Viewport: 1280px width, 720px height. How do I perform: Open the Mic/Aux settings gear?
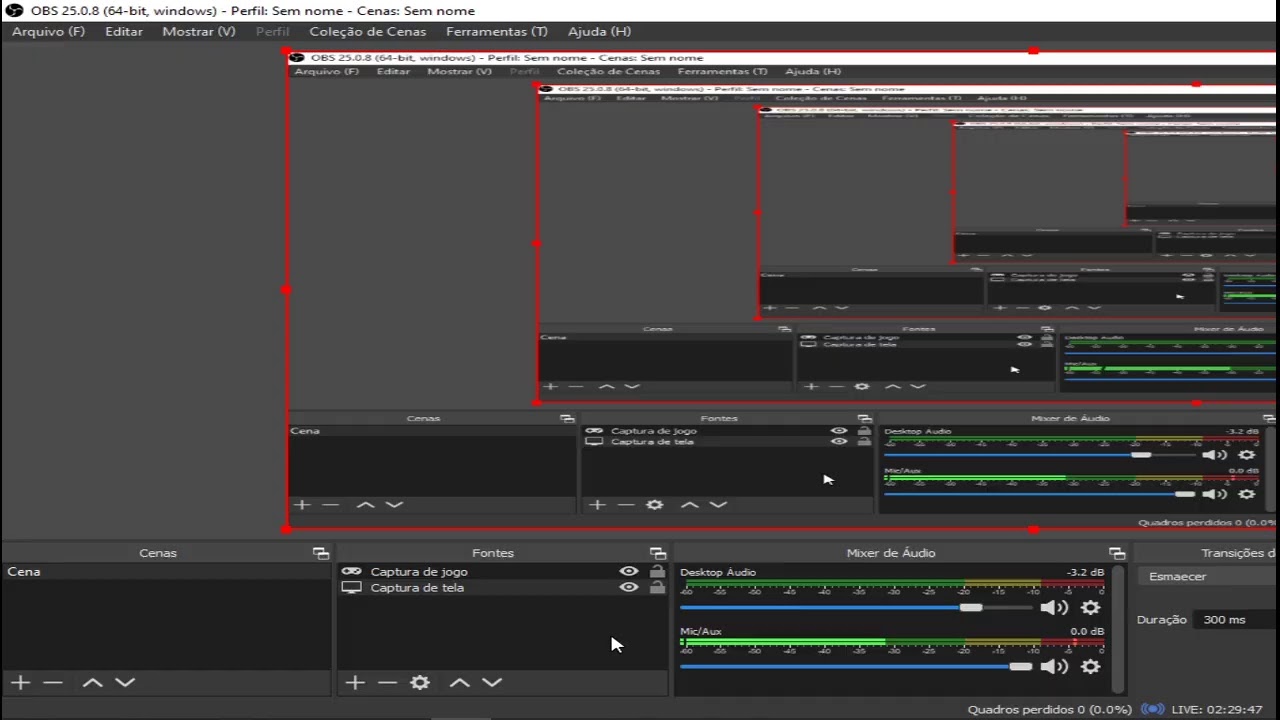[1090, 667]
